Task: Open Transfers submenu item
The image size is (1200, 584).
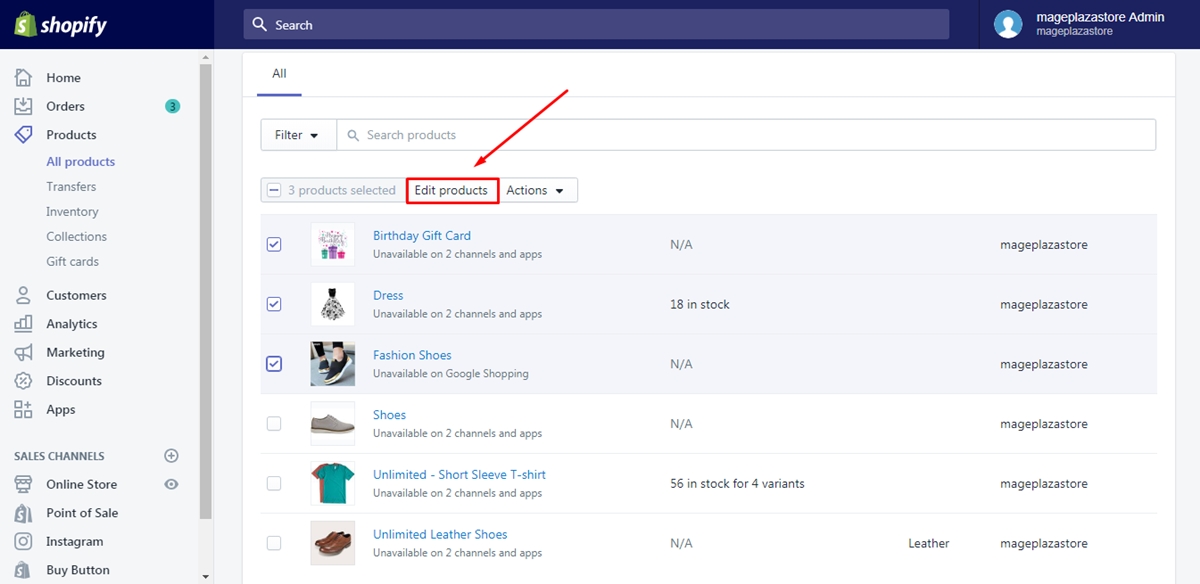Action: [71, 187]
